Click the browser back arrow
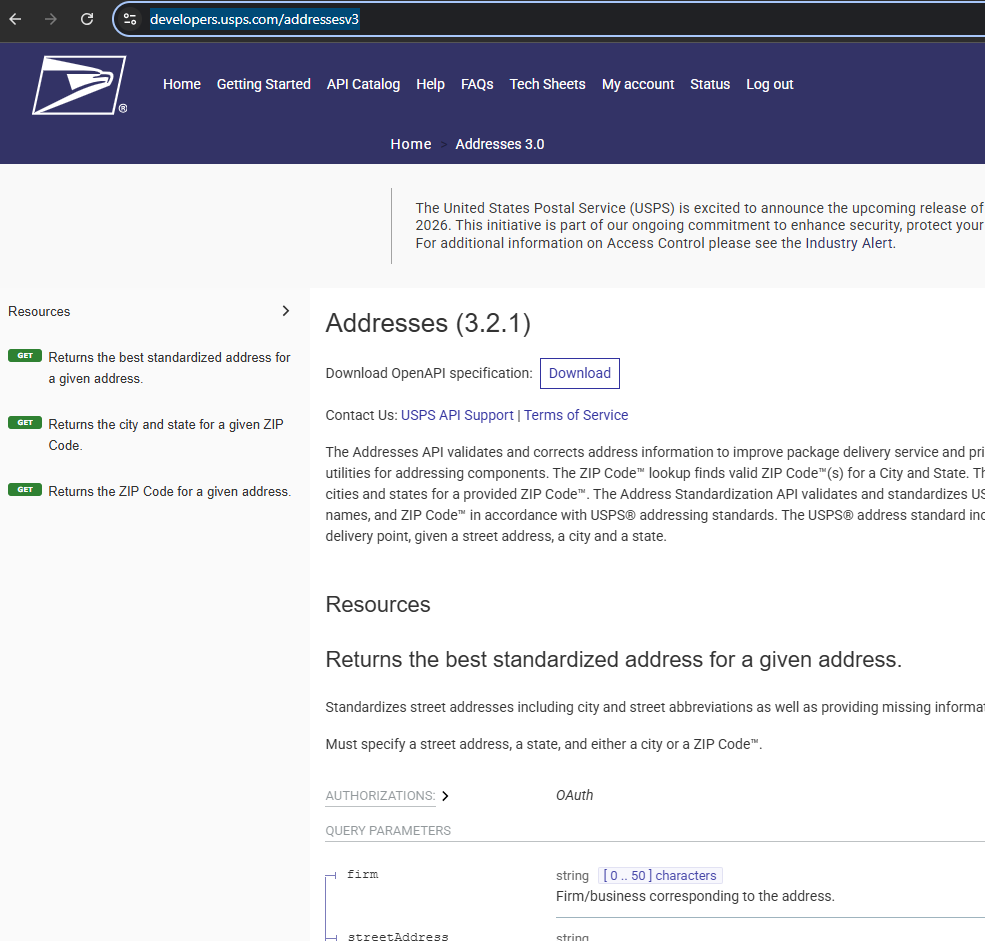This screenshot has height=941, width=985. 15,19
